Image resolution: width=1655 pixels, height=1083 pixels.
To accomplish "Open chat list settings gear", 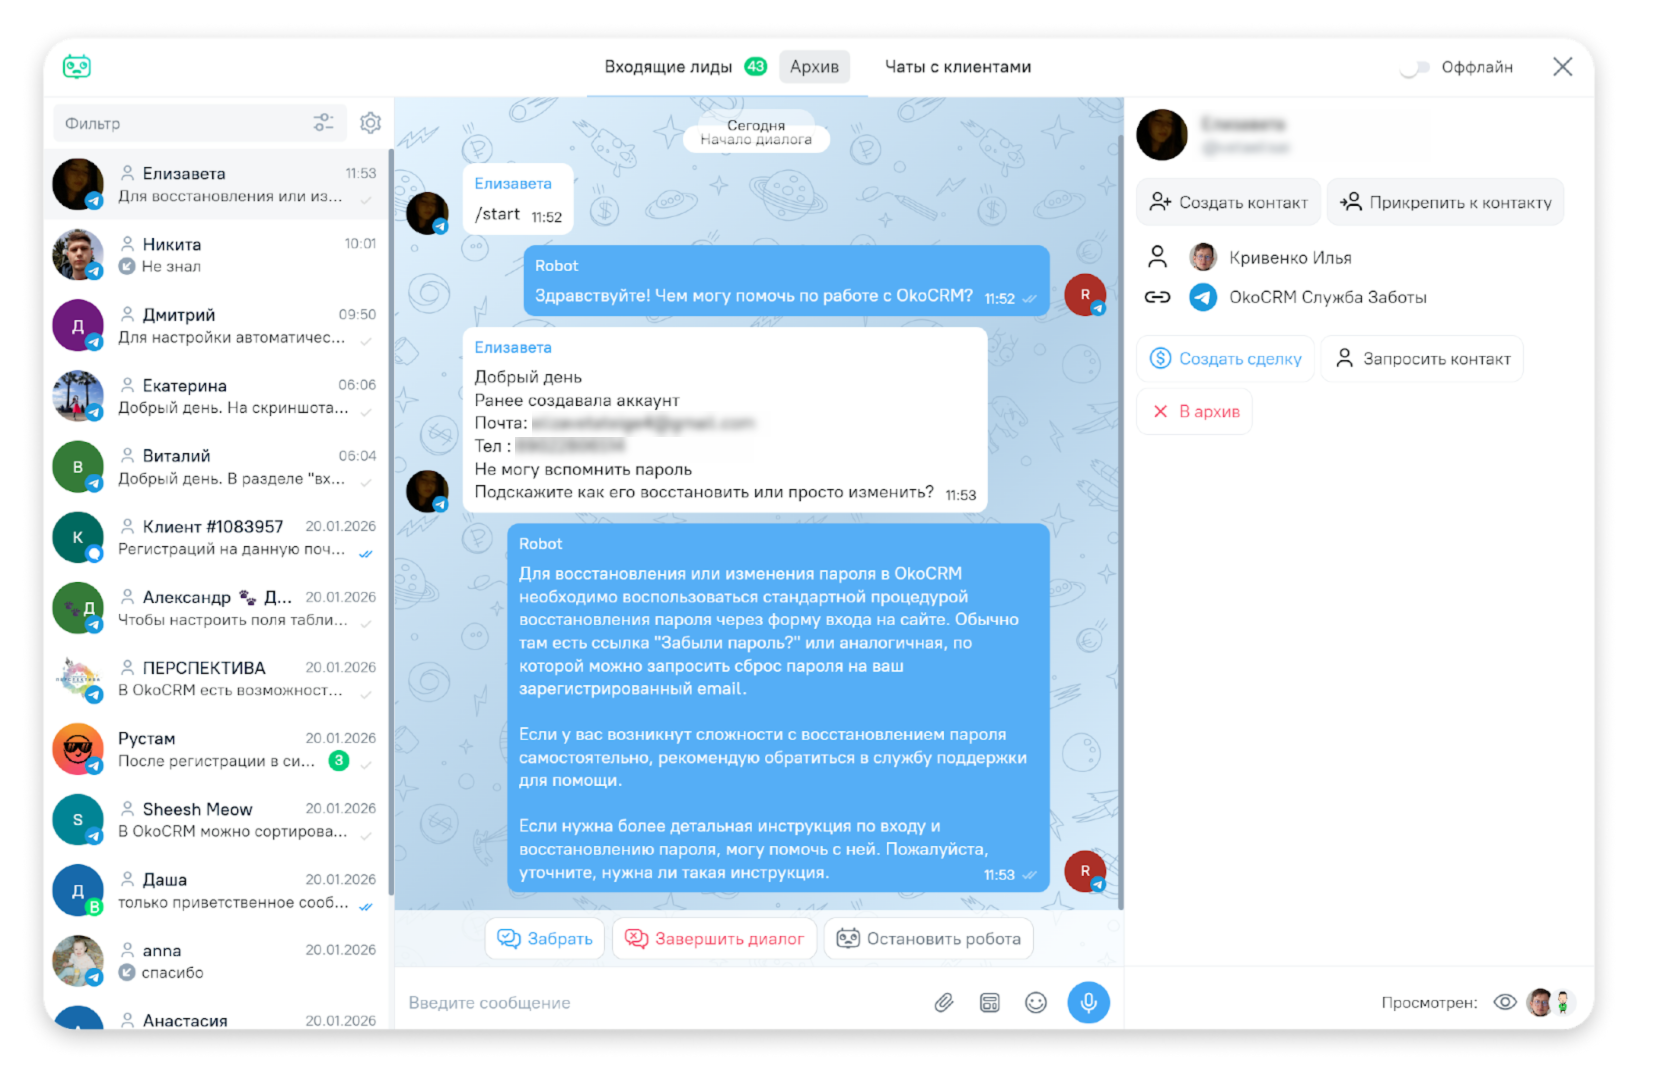I will 370,123.
